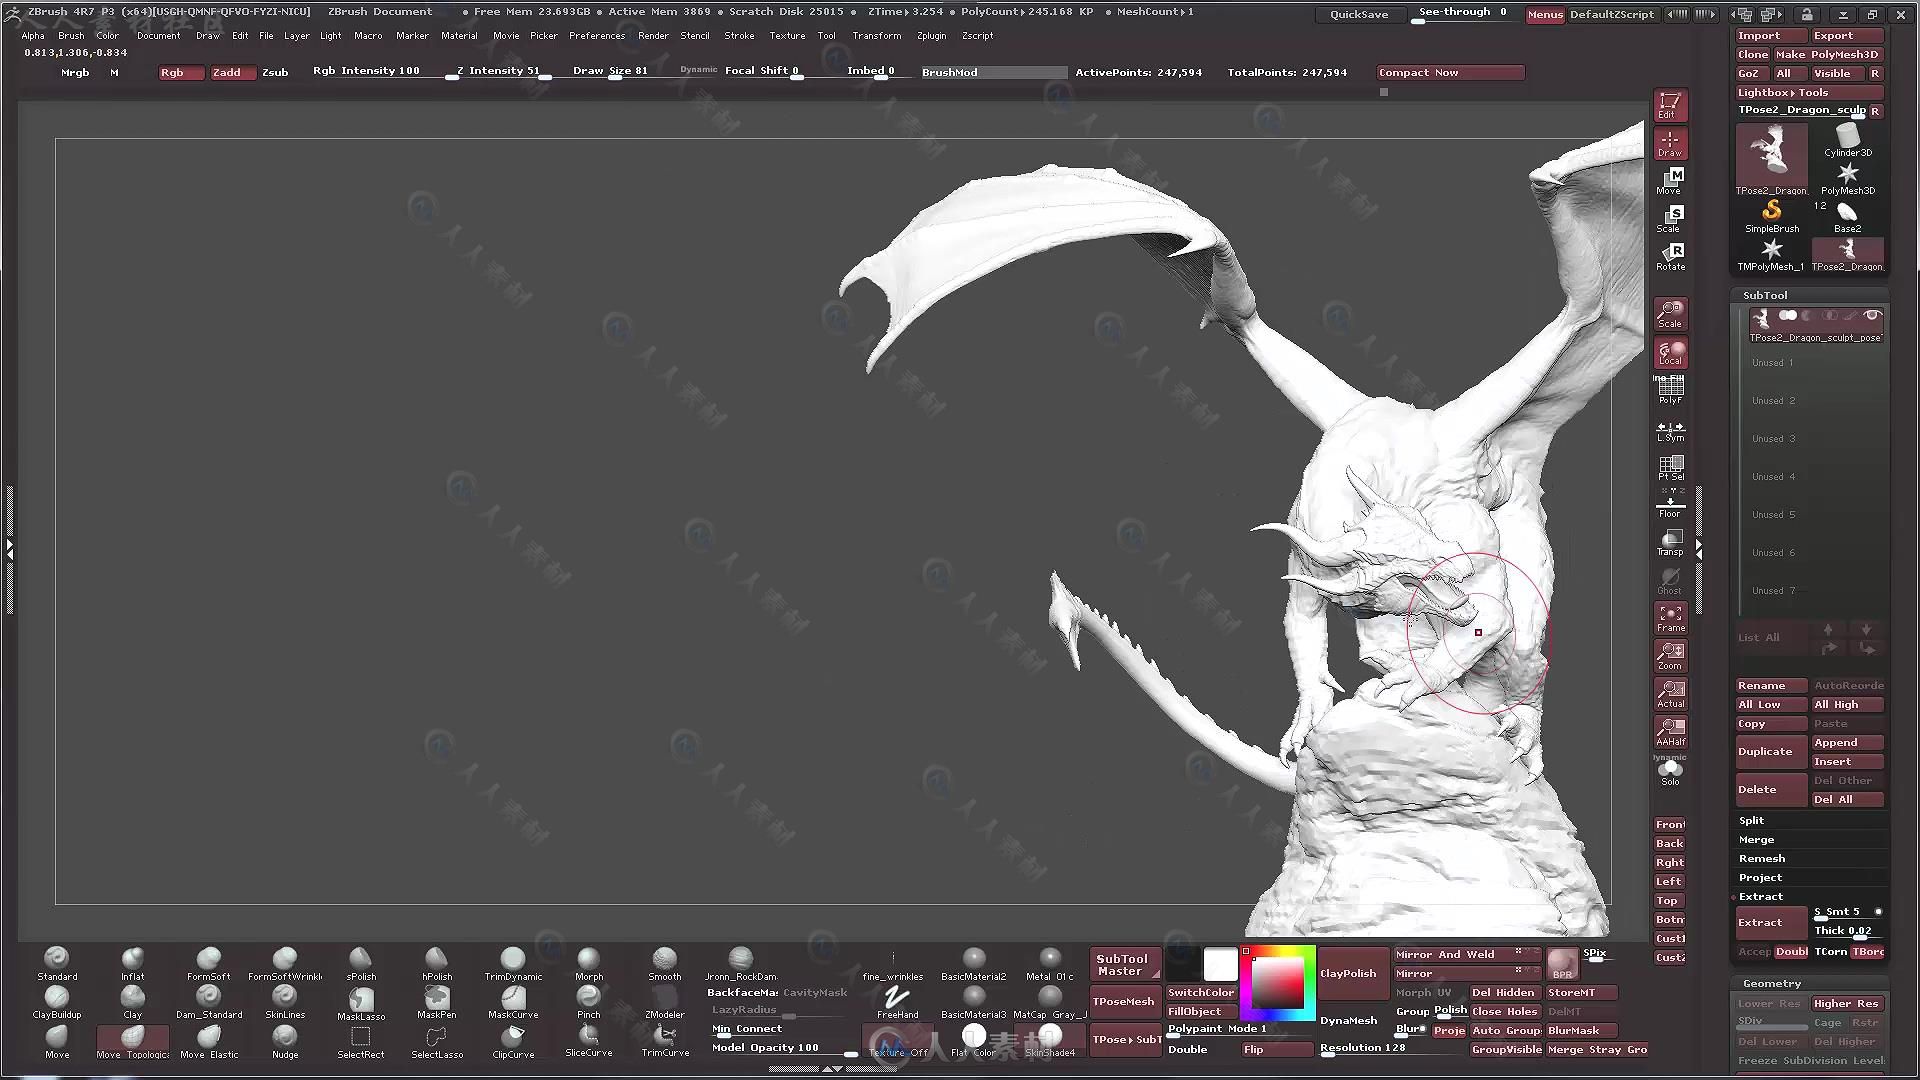The width and height of the screenshot is (1920, 1080).
Task: Click the Make PolyMesh3D button
Action: [x=1828, y=54]
